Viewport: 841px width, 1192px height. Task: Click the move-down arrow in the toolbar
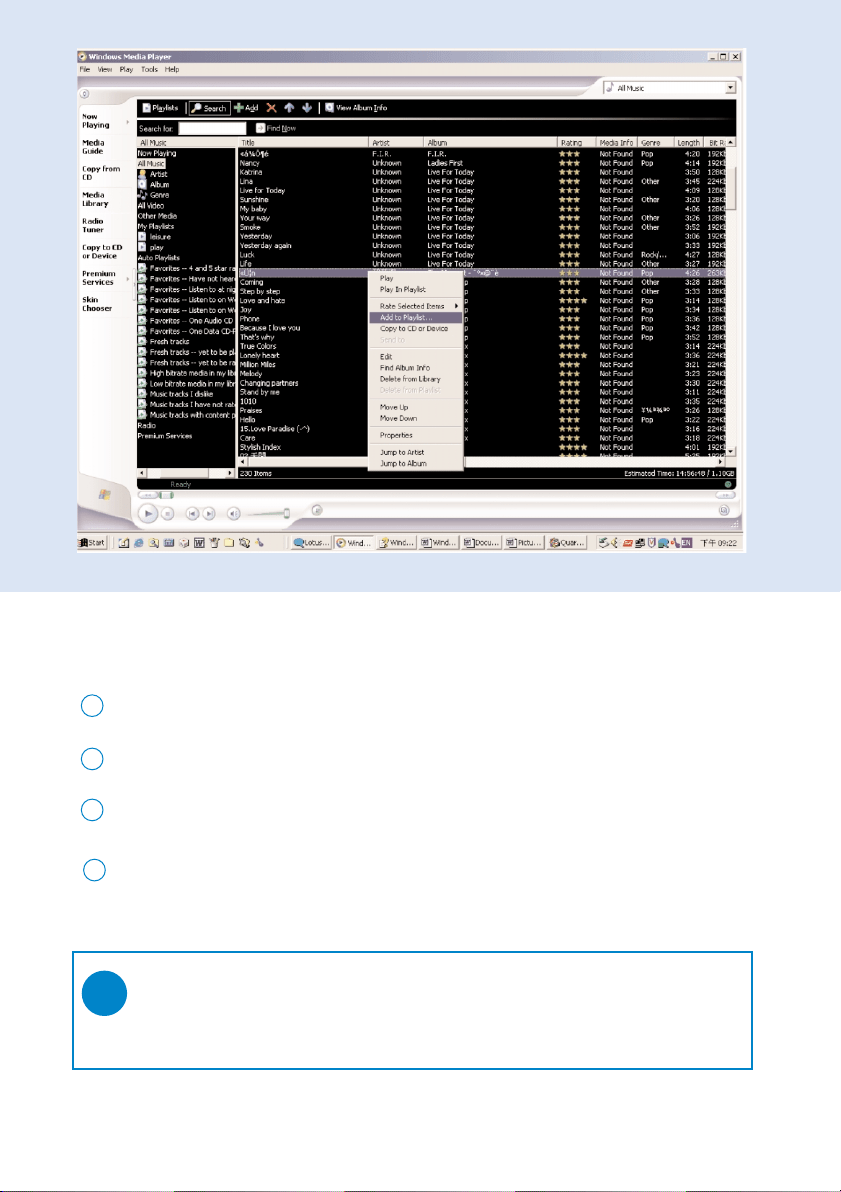pos(307,108)
